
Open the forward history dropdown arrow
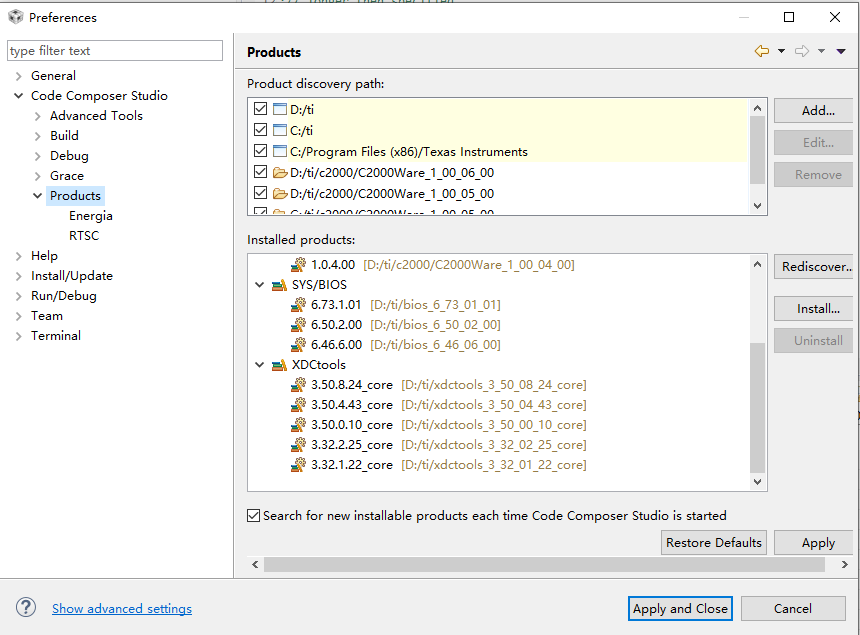(822, 52)
